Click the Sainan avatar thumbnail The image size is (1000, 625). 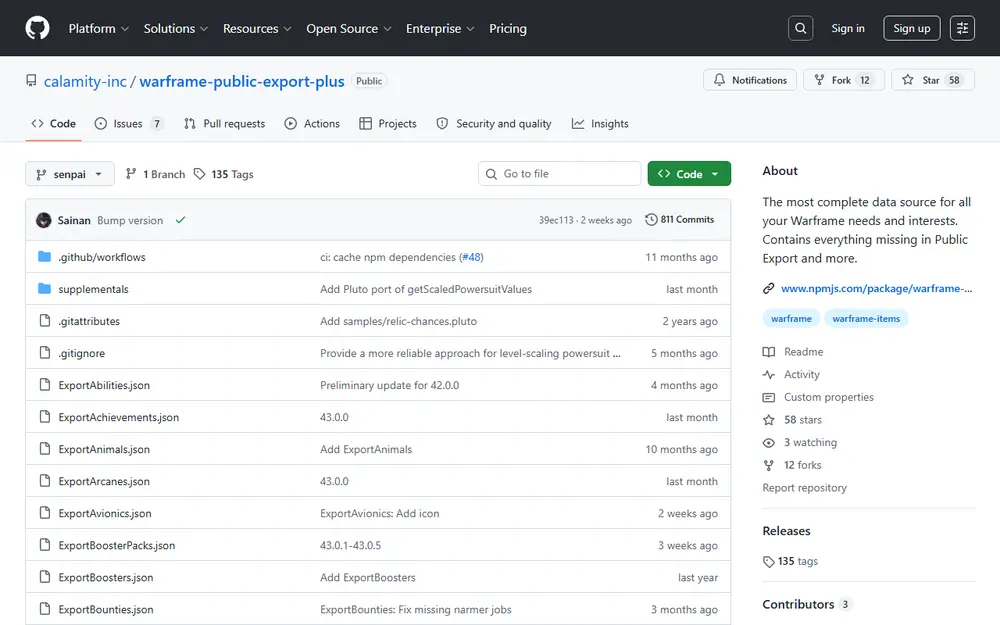[43, 220]
